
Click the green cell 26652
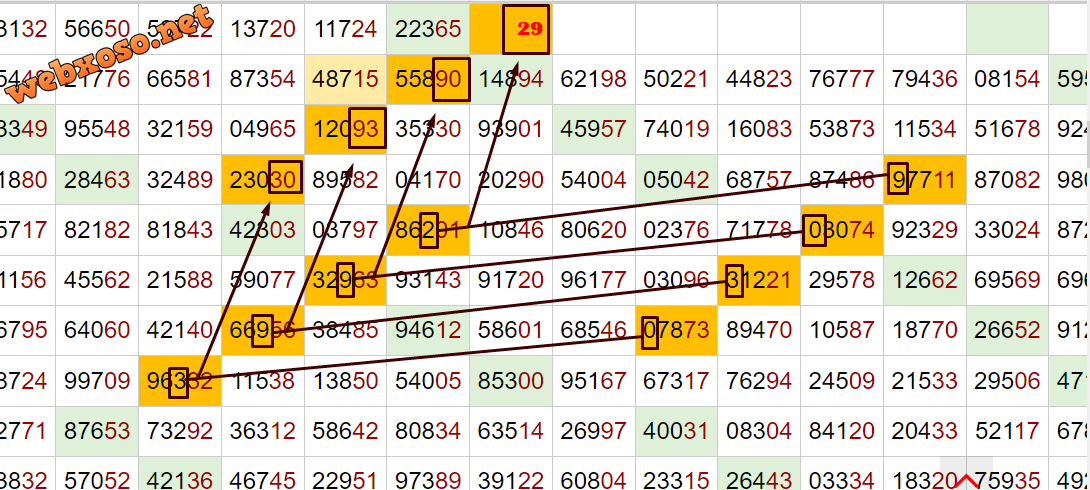coord(1007,331)
